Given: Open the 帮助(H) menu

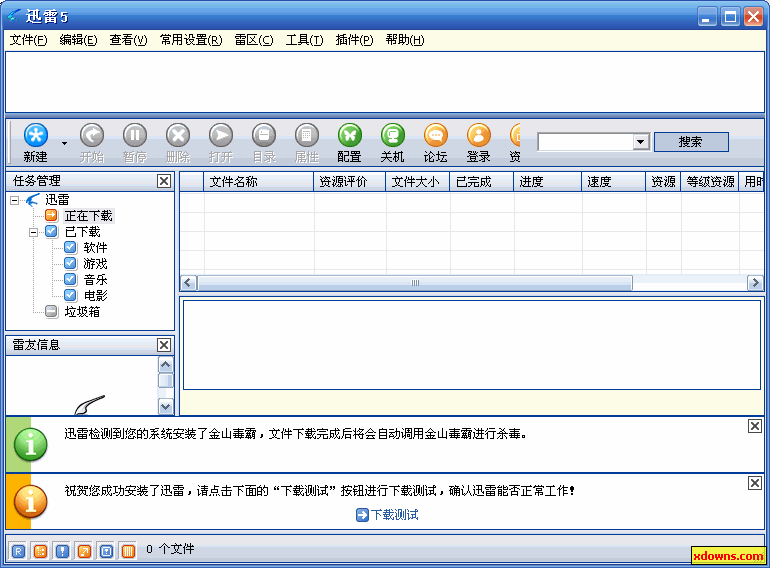Looking at the screenshot, I should [405, 40].
